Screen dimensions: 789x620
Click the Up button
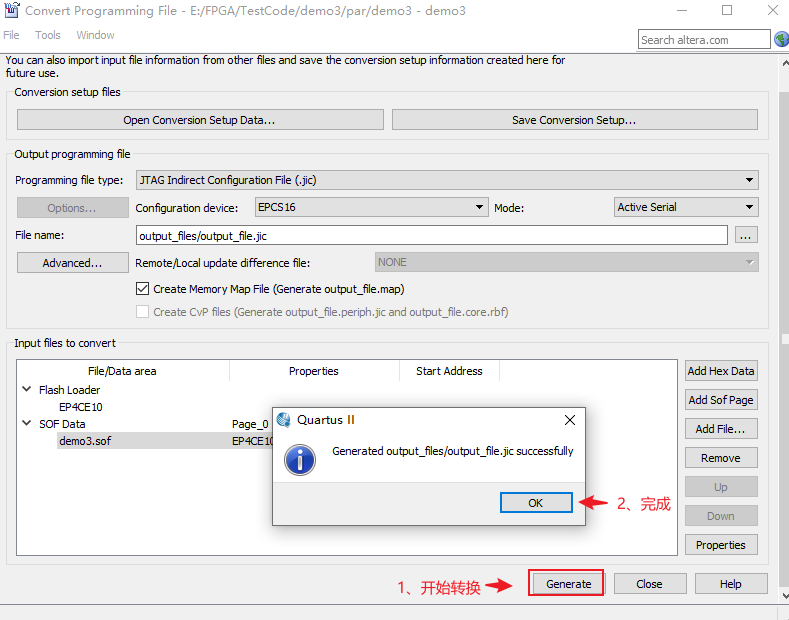(x=721, y=487)
